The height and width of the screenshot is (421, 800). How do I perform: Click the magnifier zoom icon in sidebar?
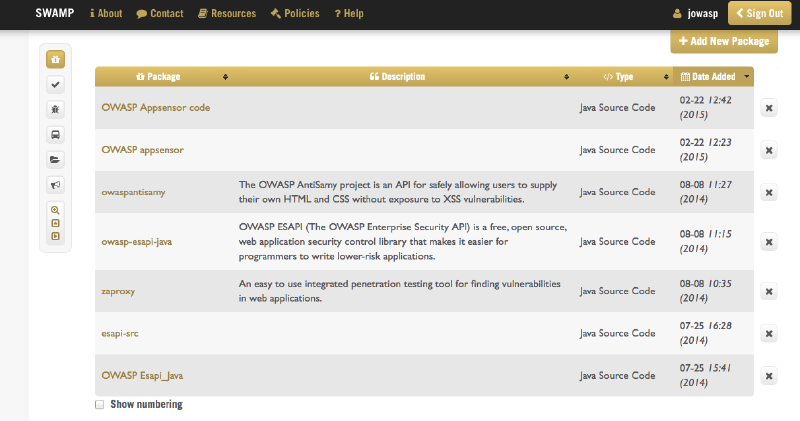click(56, 210)
